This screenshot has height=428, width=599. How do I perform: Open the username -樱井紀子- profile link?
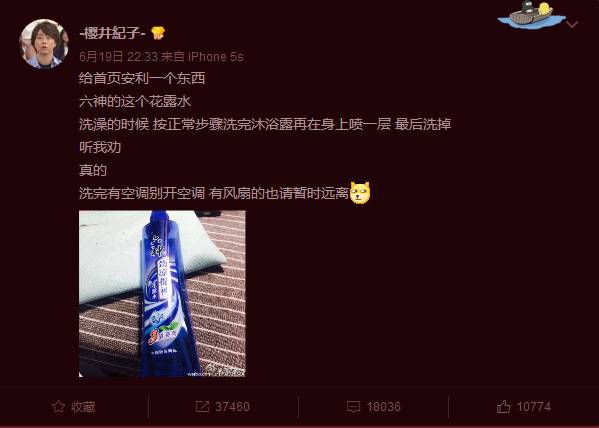coord(112,33)
